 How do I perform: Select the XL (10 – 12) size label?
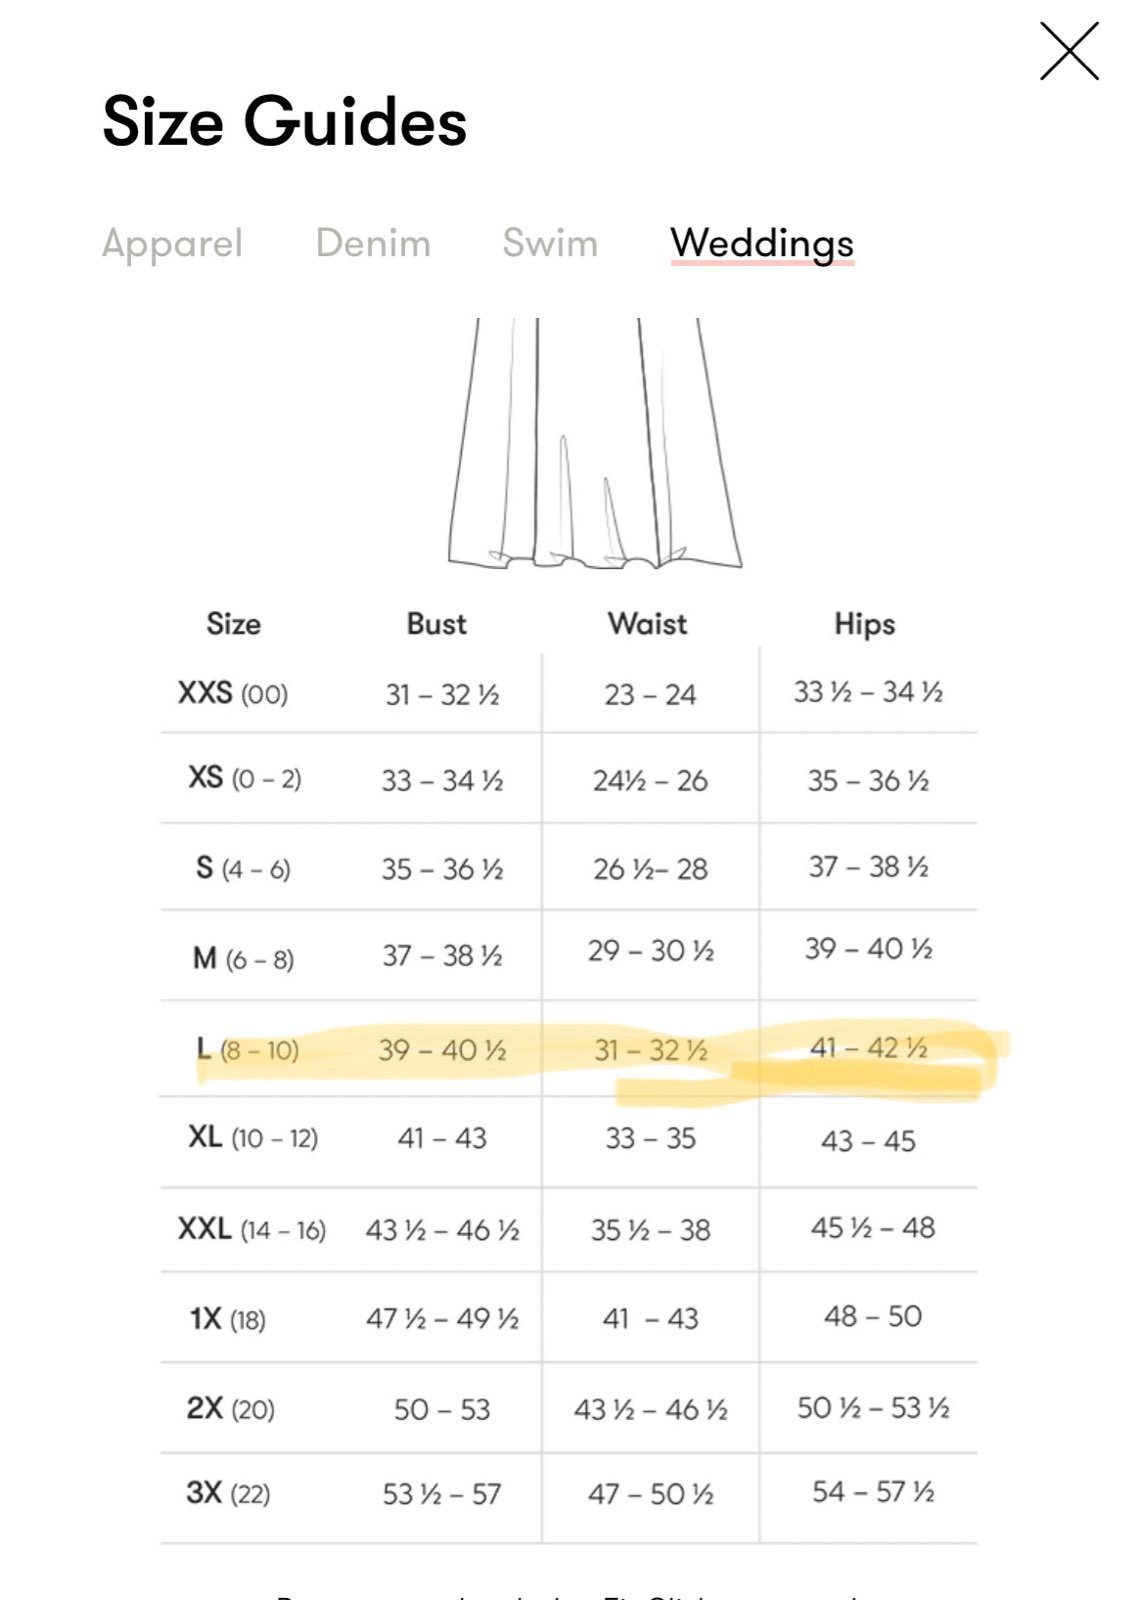click(x=253, y=1138)
